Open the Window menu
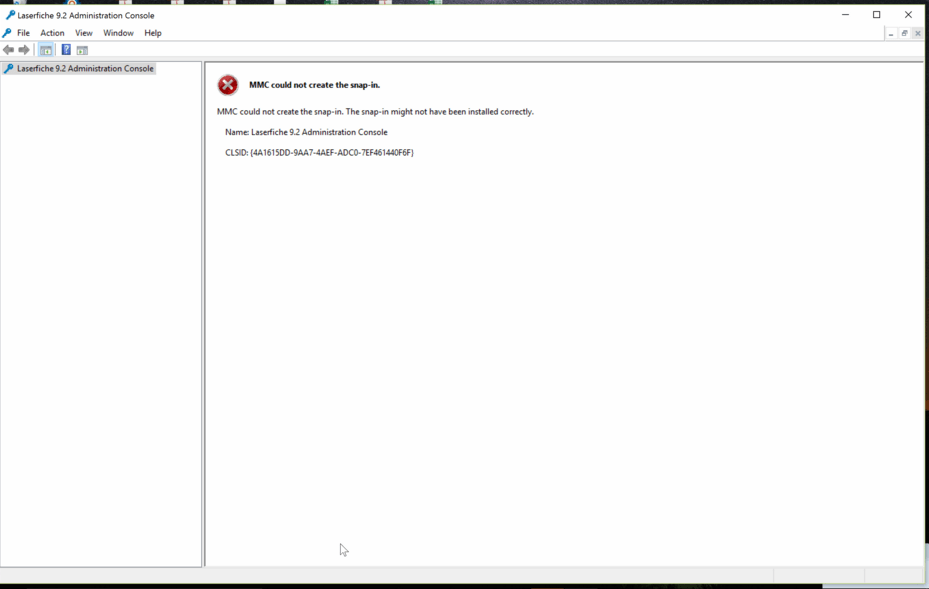 click(118, 33)
